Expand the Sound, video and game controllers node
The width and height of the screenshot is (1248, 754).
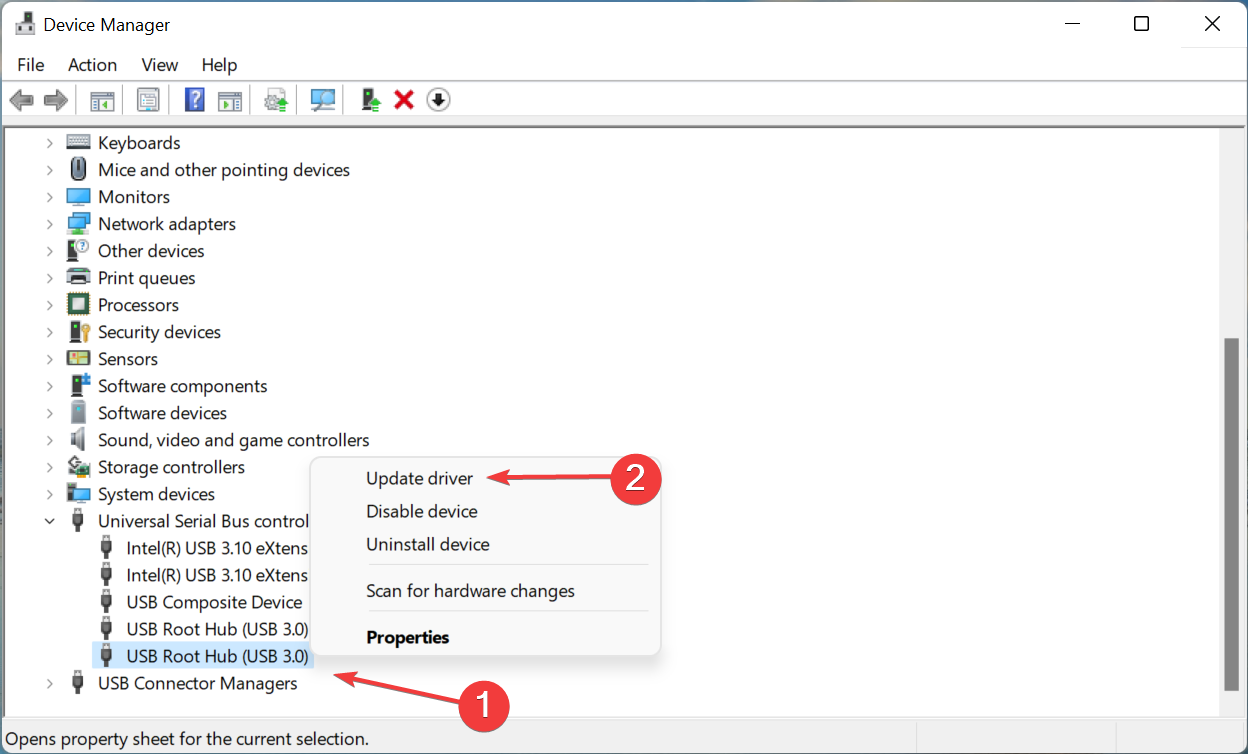(49, 440)
